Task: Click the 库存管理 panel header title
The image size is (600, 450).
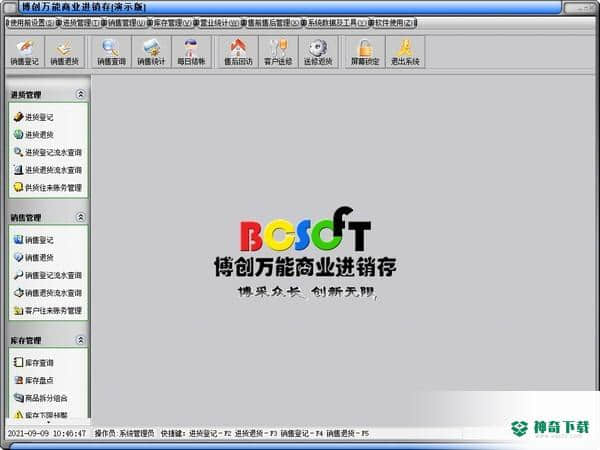Action: click(x=26, y=341)
